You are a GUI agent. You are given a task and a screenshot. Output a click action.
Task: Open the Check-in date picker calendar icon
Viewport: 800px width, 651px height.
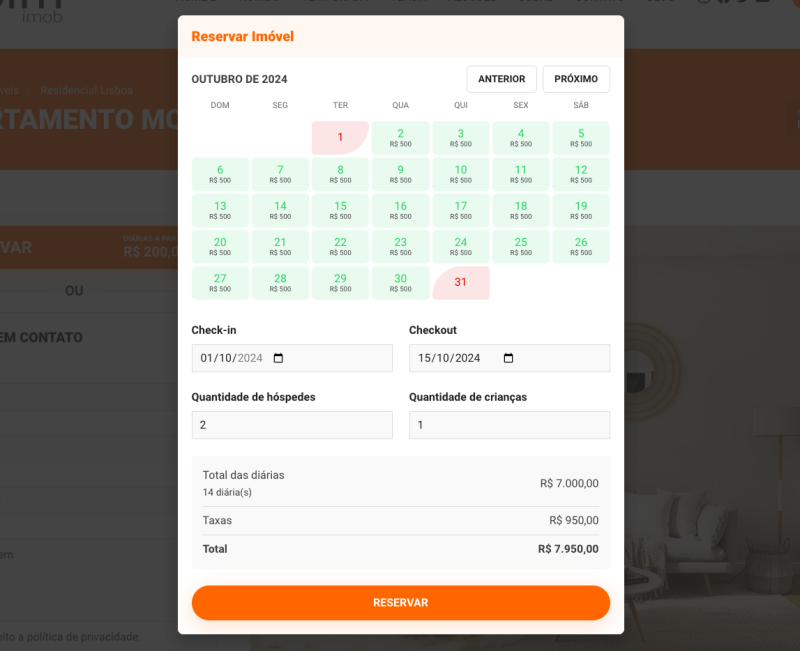(x=278, y=359)
